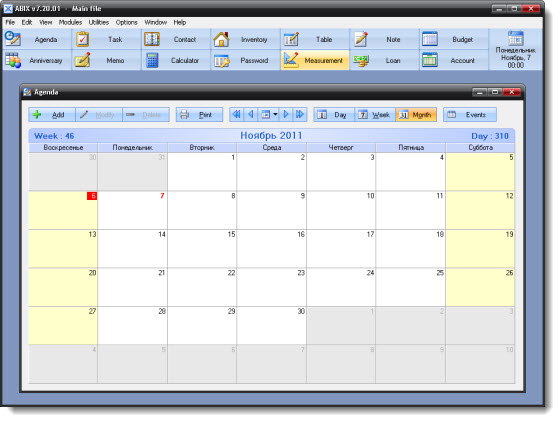Switch to Day view

click(x=334, y=115)
